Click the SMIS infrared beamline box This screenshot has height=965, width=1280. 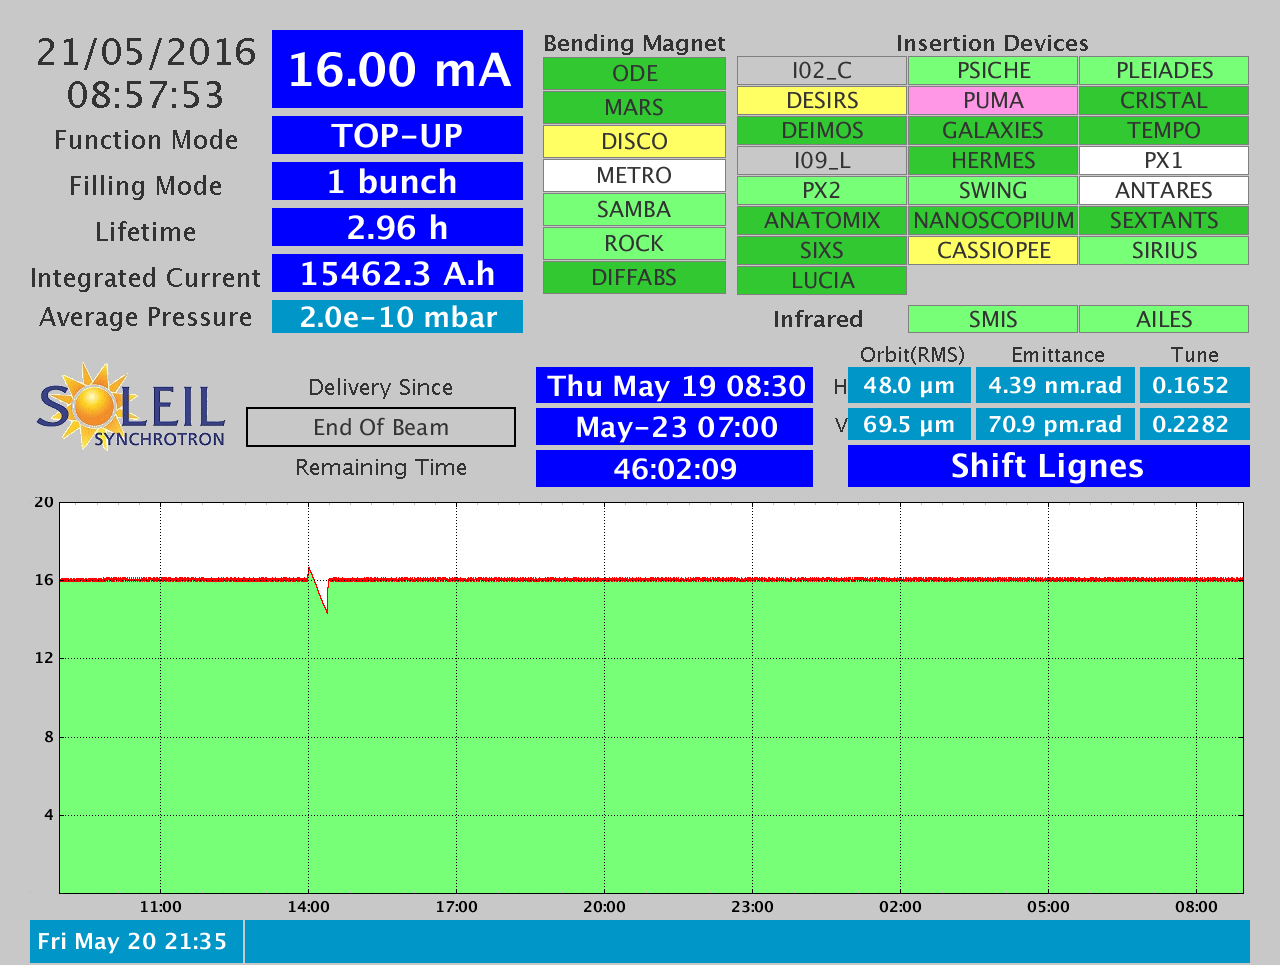993,319
